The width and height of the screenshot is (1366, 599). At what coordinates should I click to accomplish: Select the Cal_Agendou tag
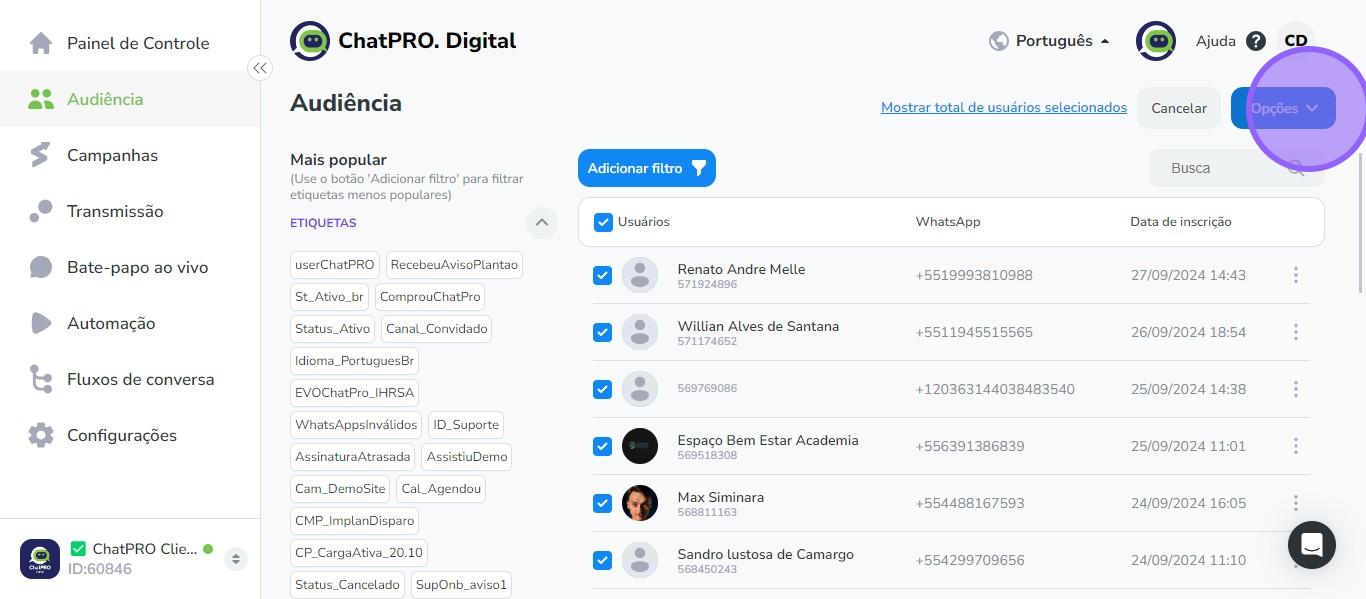click(441, 489)
